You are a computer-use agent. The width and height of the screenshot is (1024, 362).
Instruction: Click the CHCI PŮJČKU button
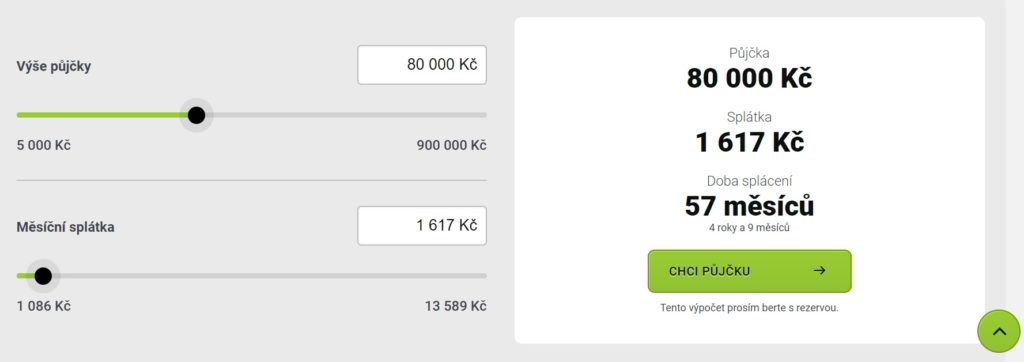pos(749,271)
